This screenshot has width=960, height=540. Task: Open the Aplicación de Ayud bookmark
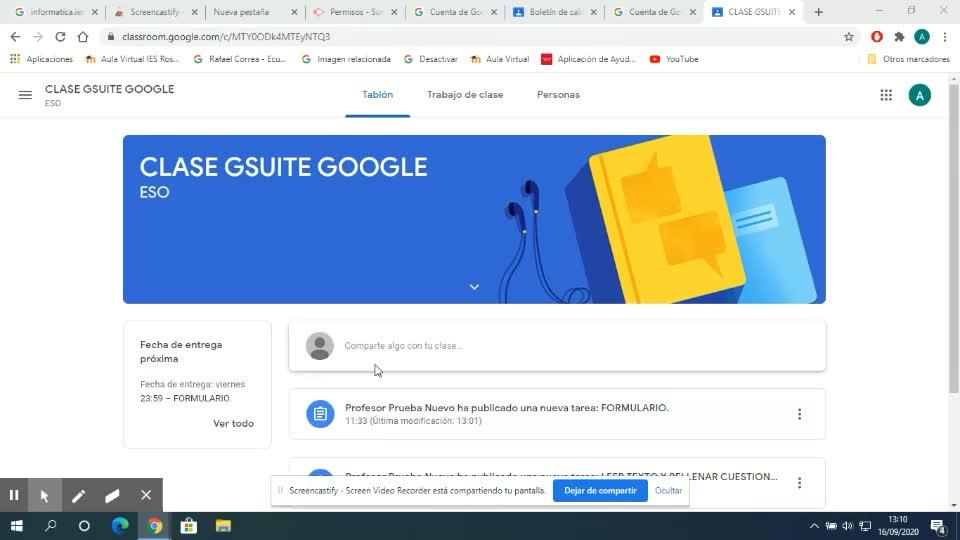[589, 59]
